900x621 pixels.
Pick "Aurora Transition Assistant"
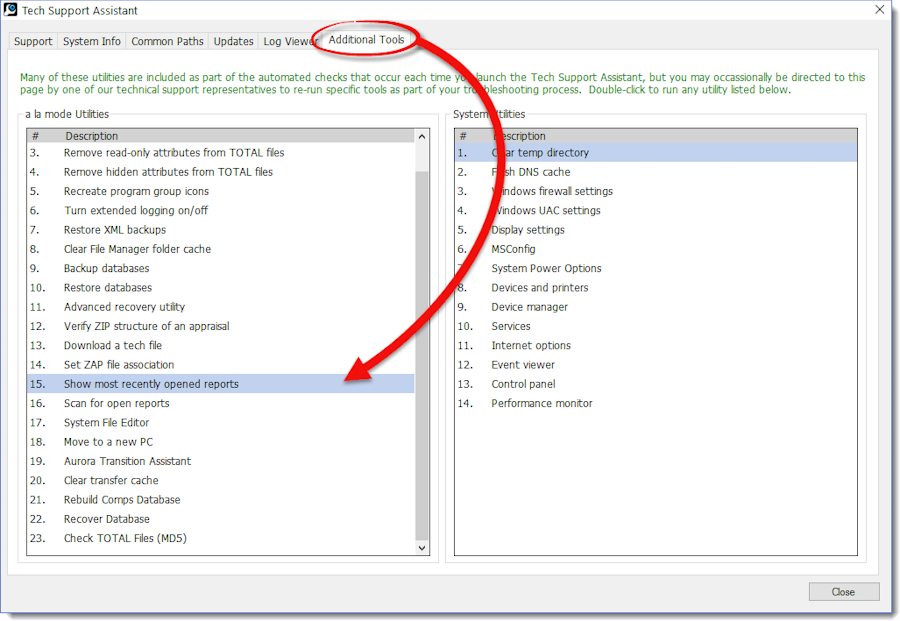(220, 461)
